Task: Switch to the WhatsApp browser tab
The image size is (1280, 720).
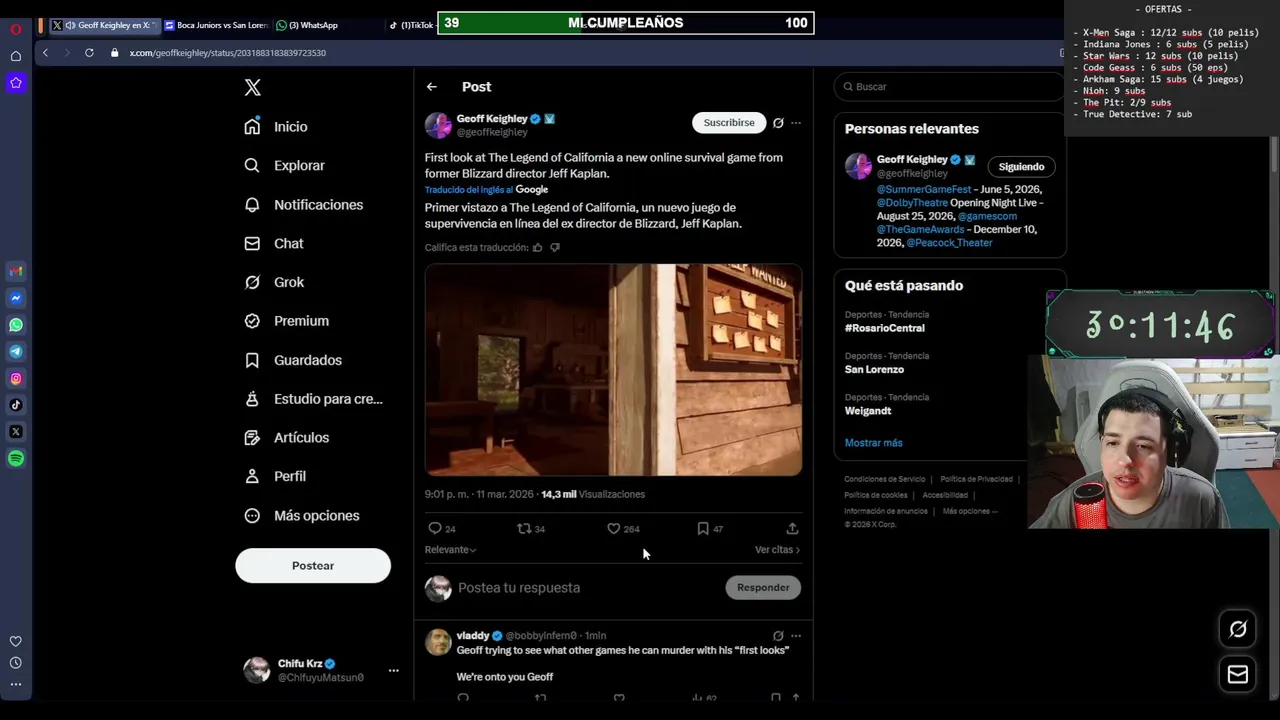Action: coord(308,25)
